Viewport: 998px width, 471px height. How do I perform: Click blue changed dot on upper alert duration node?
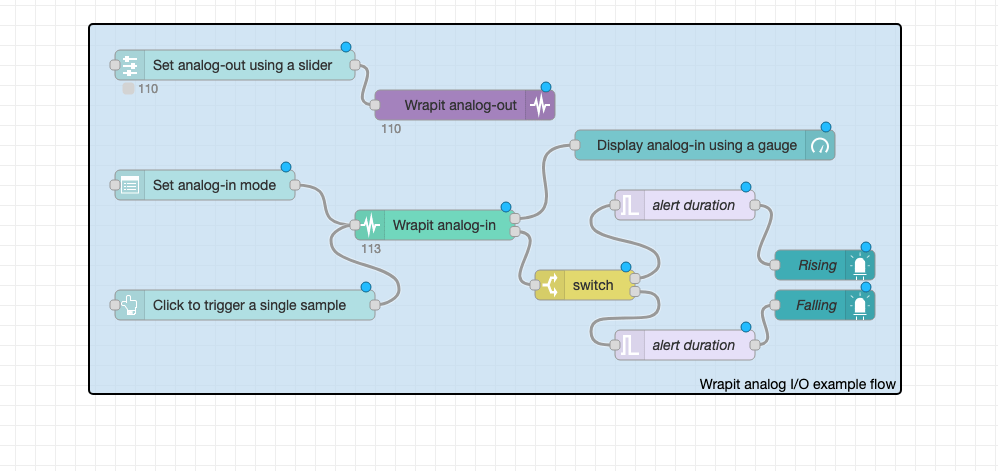coord(745,187)
